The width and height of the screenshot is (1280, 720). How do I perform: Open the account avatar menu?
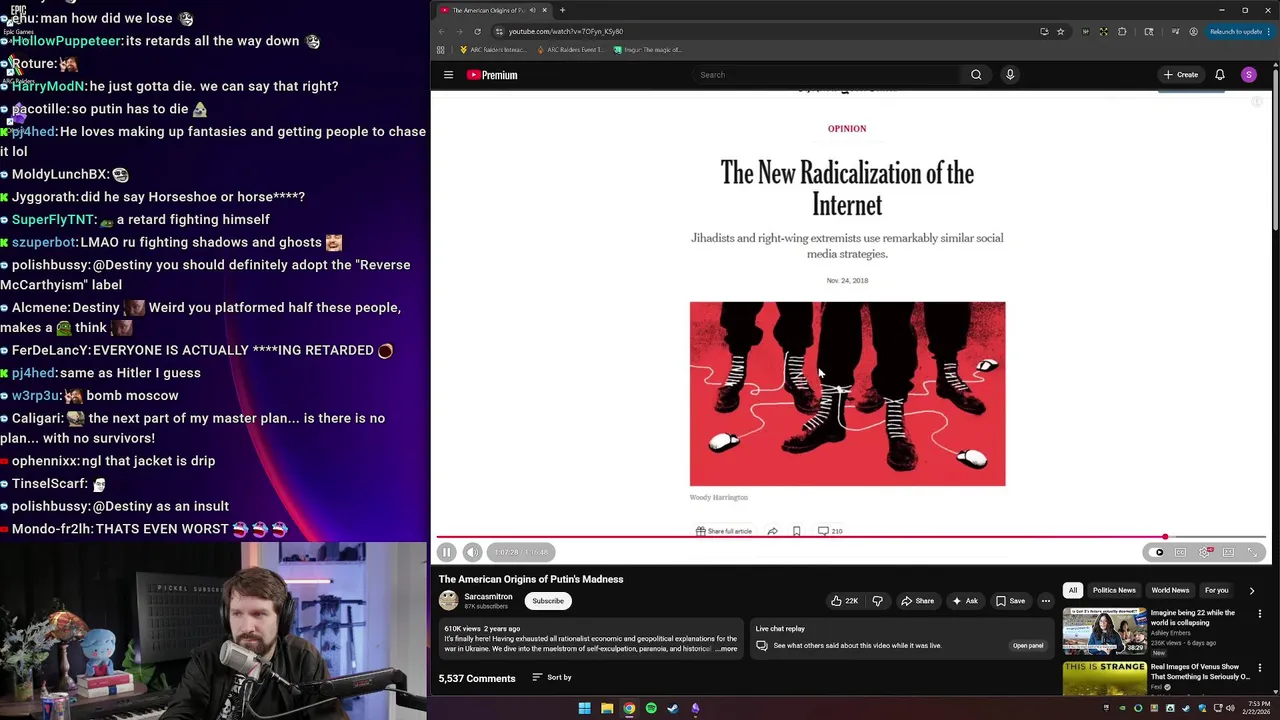coord(1249,75)
